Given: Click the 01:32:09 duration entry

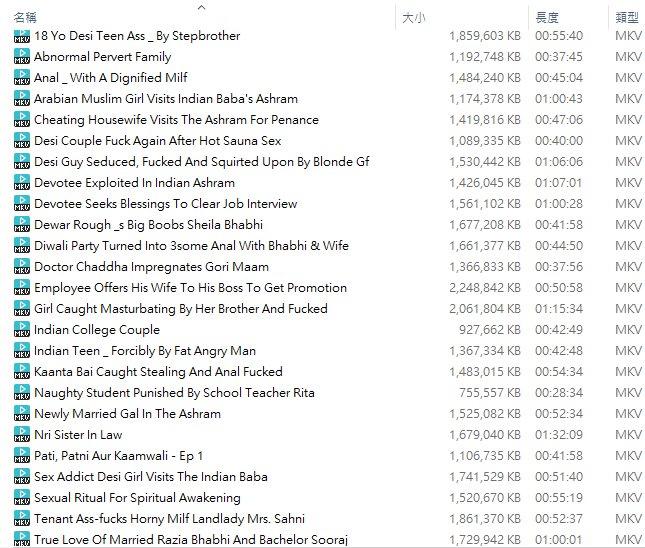Looking at the screenshot, I should [559, 434].
